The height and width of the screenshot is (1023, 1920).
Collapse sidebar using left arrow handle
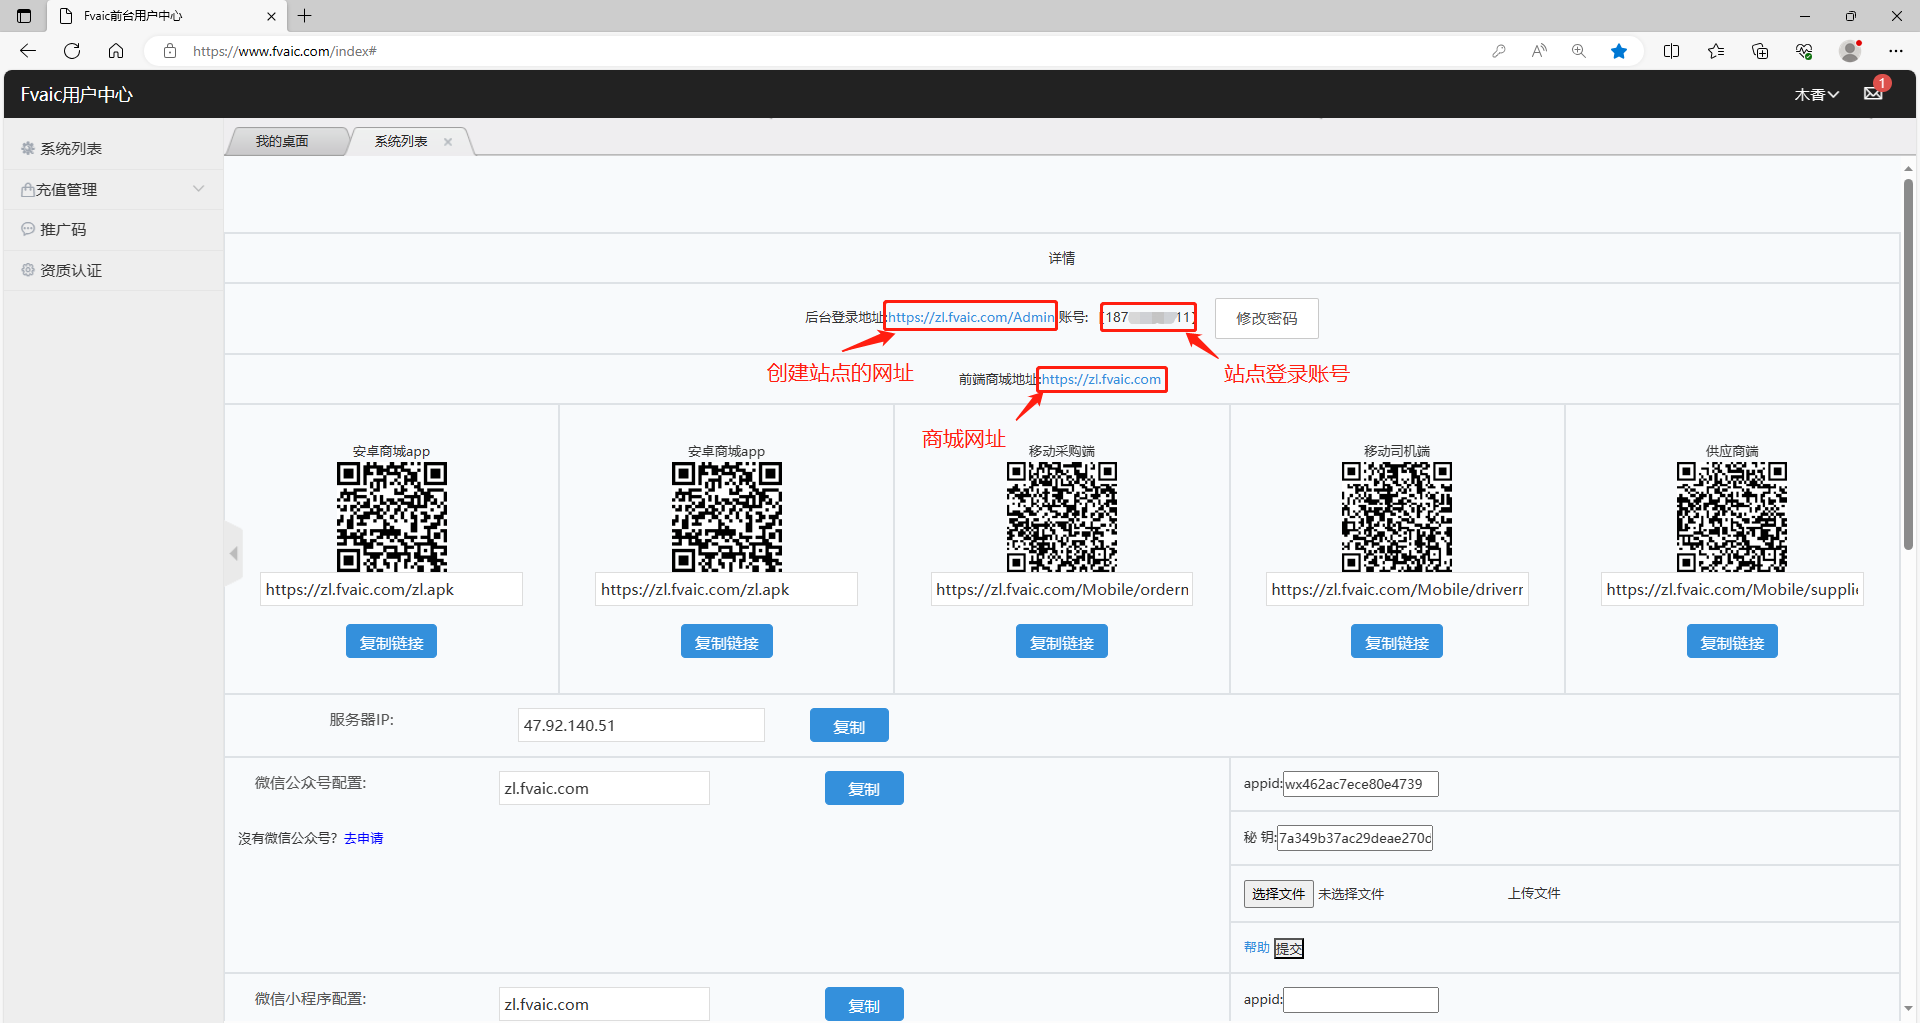[234, 553]
